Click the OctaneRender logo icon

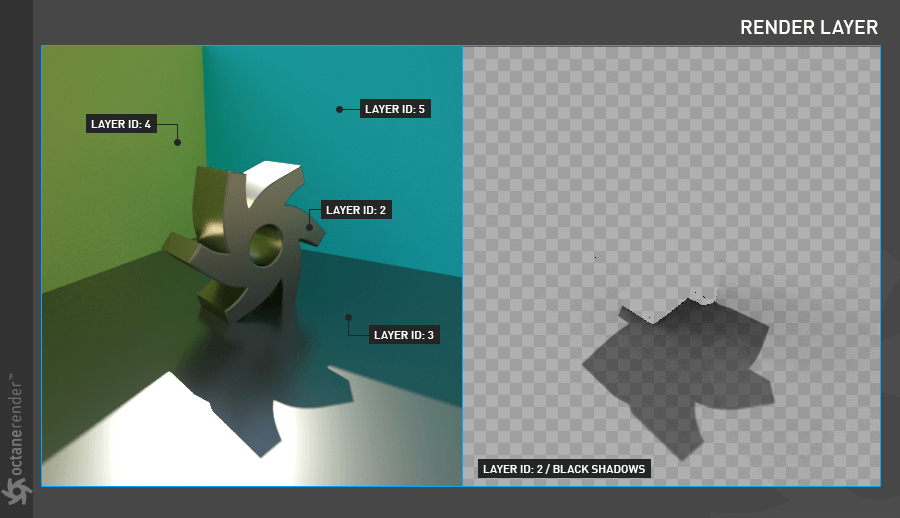pyautogui.click(x=16, y=492)
